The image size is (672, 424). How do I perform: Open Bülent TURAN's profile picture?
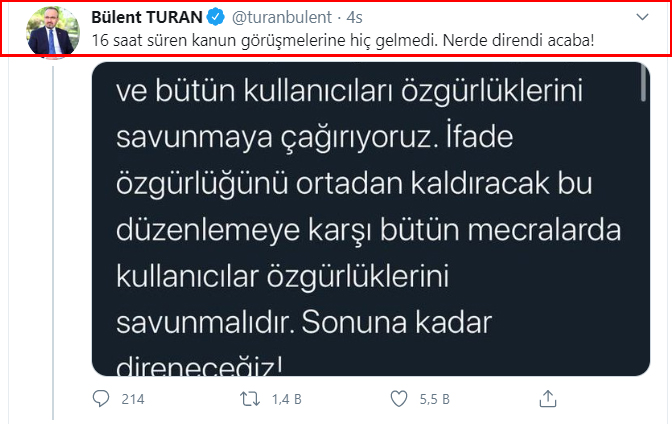point(53,32)
